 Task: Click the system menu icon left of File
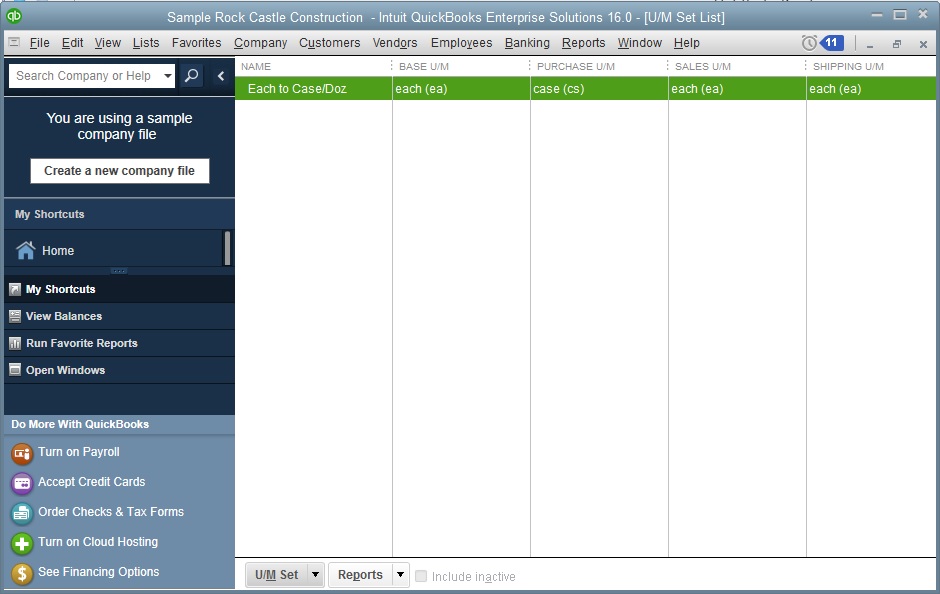(x=14, y=43)
